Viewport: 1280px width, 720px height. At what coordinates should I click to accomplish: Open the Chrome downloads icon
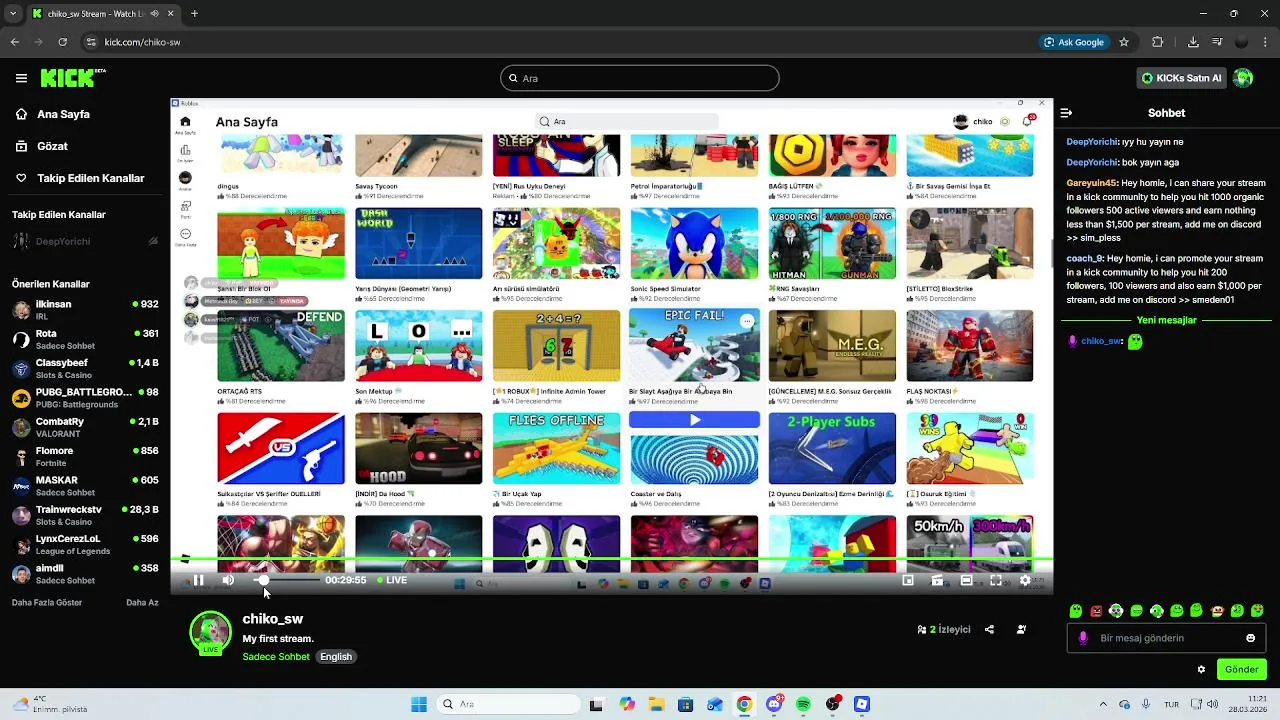(1193, 42)
